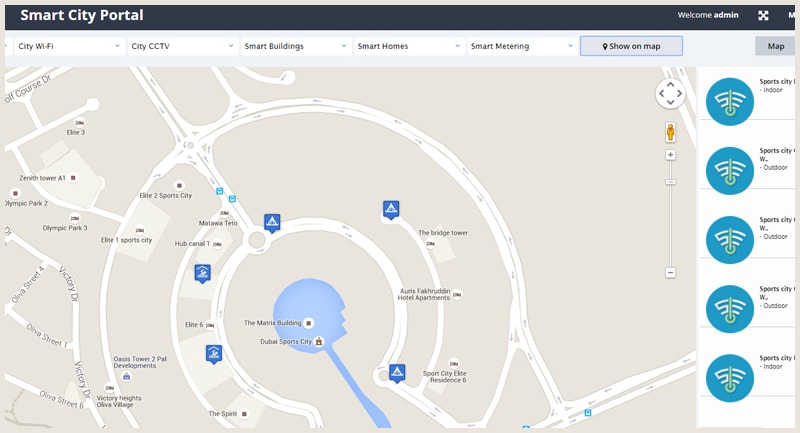Expand the Smart Homes dropdown

coord(409,46)
